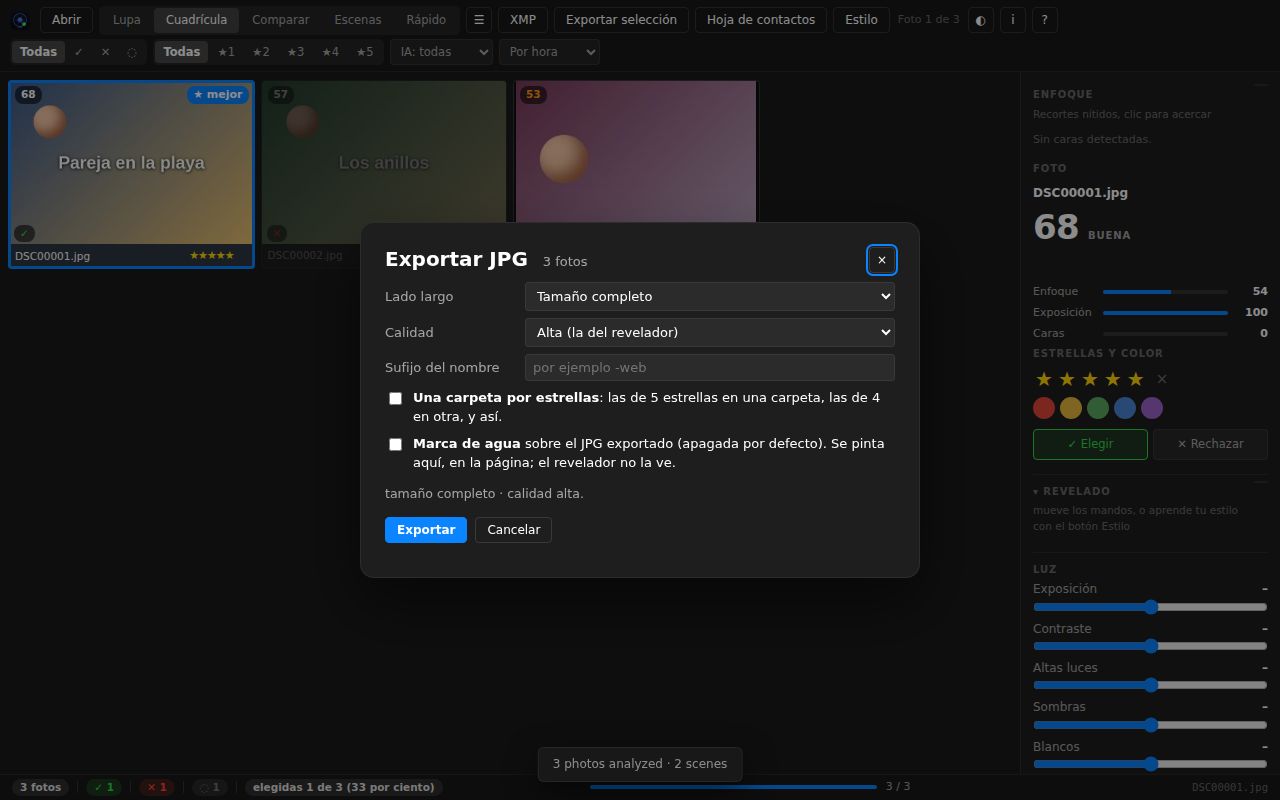Click the blue Exportar button
This screenshot has height=800, width=1280.
426,530
